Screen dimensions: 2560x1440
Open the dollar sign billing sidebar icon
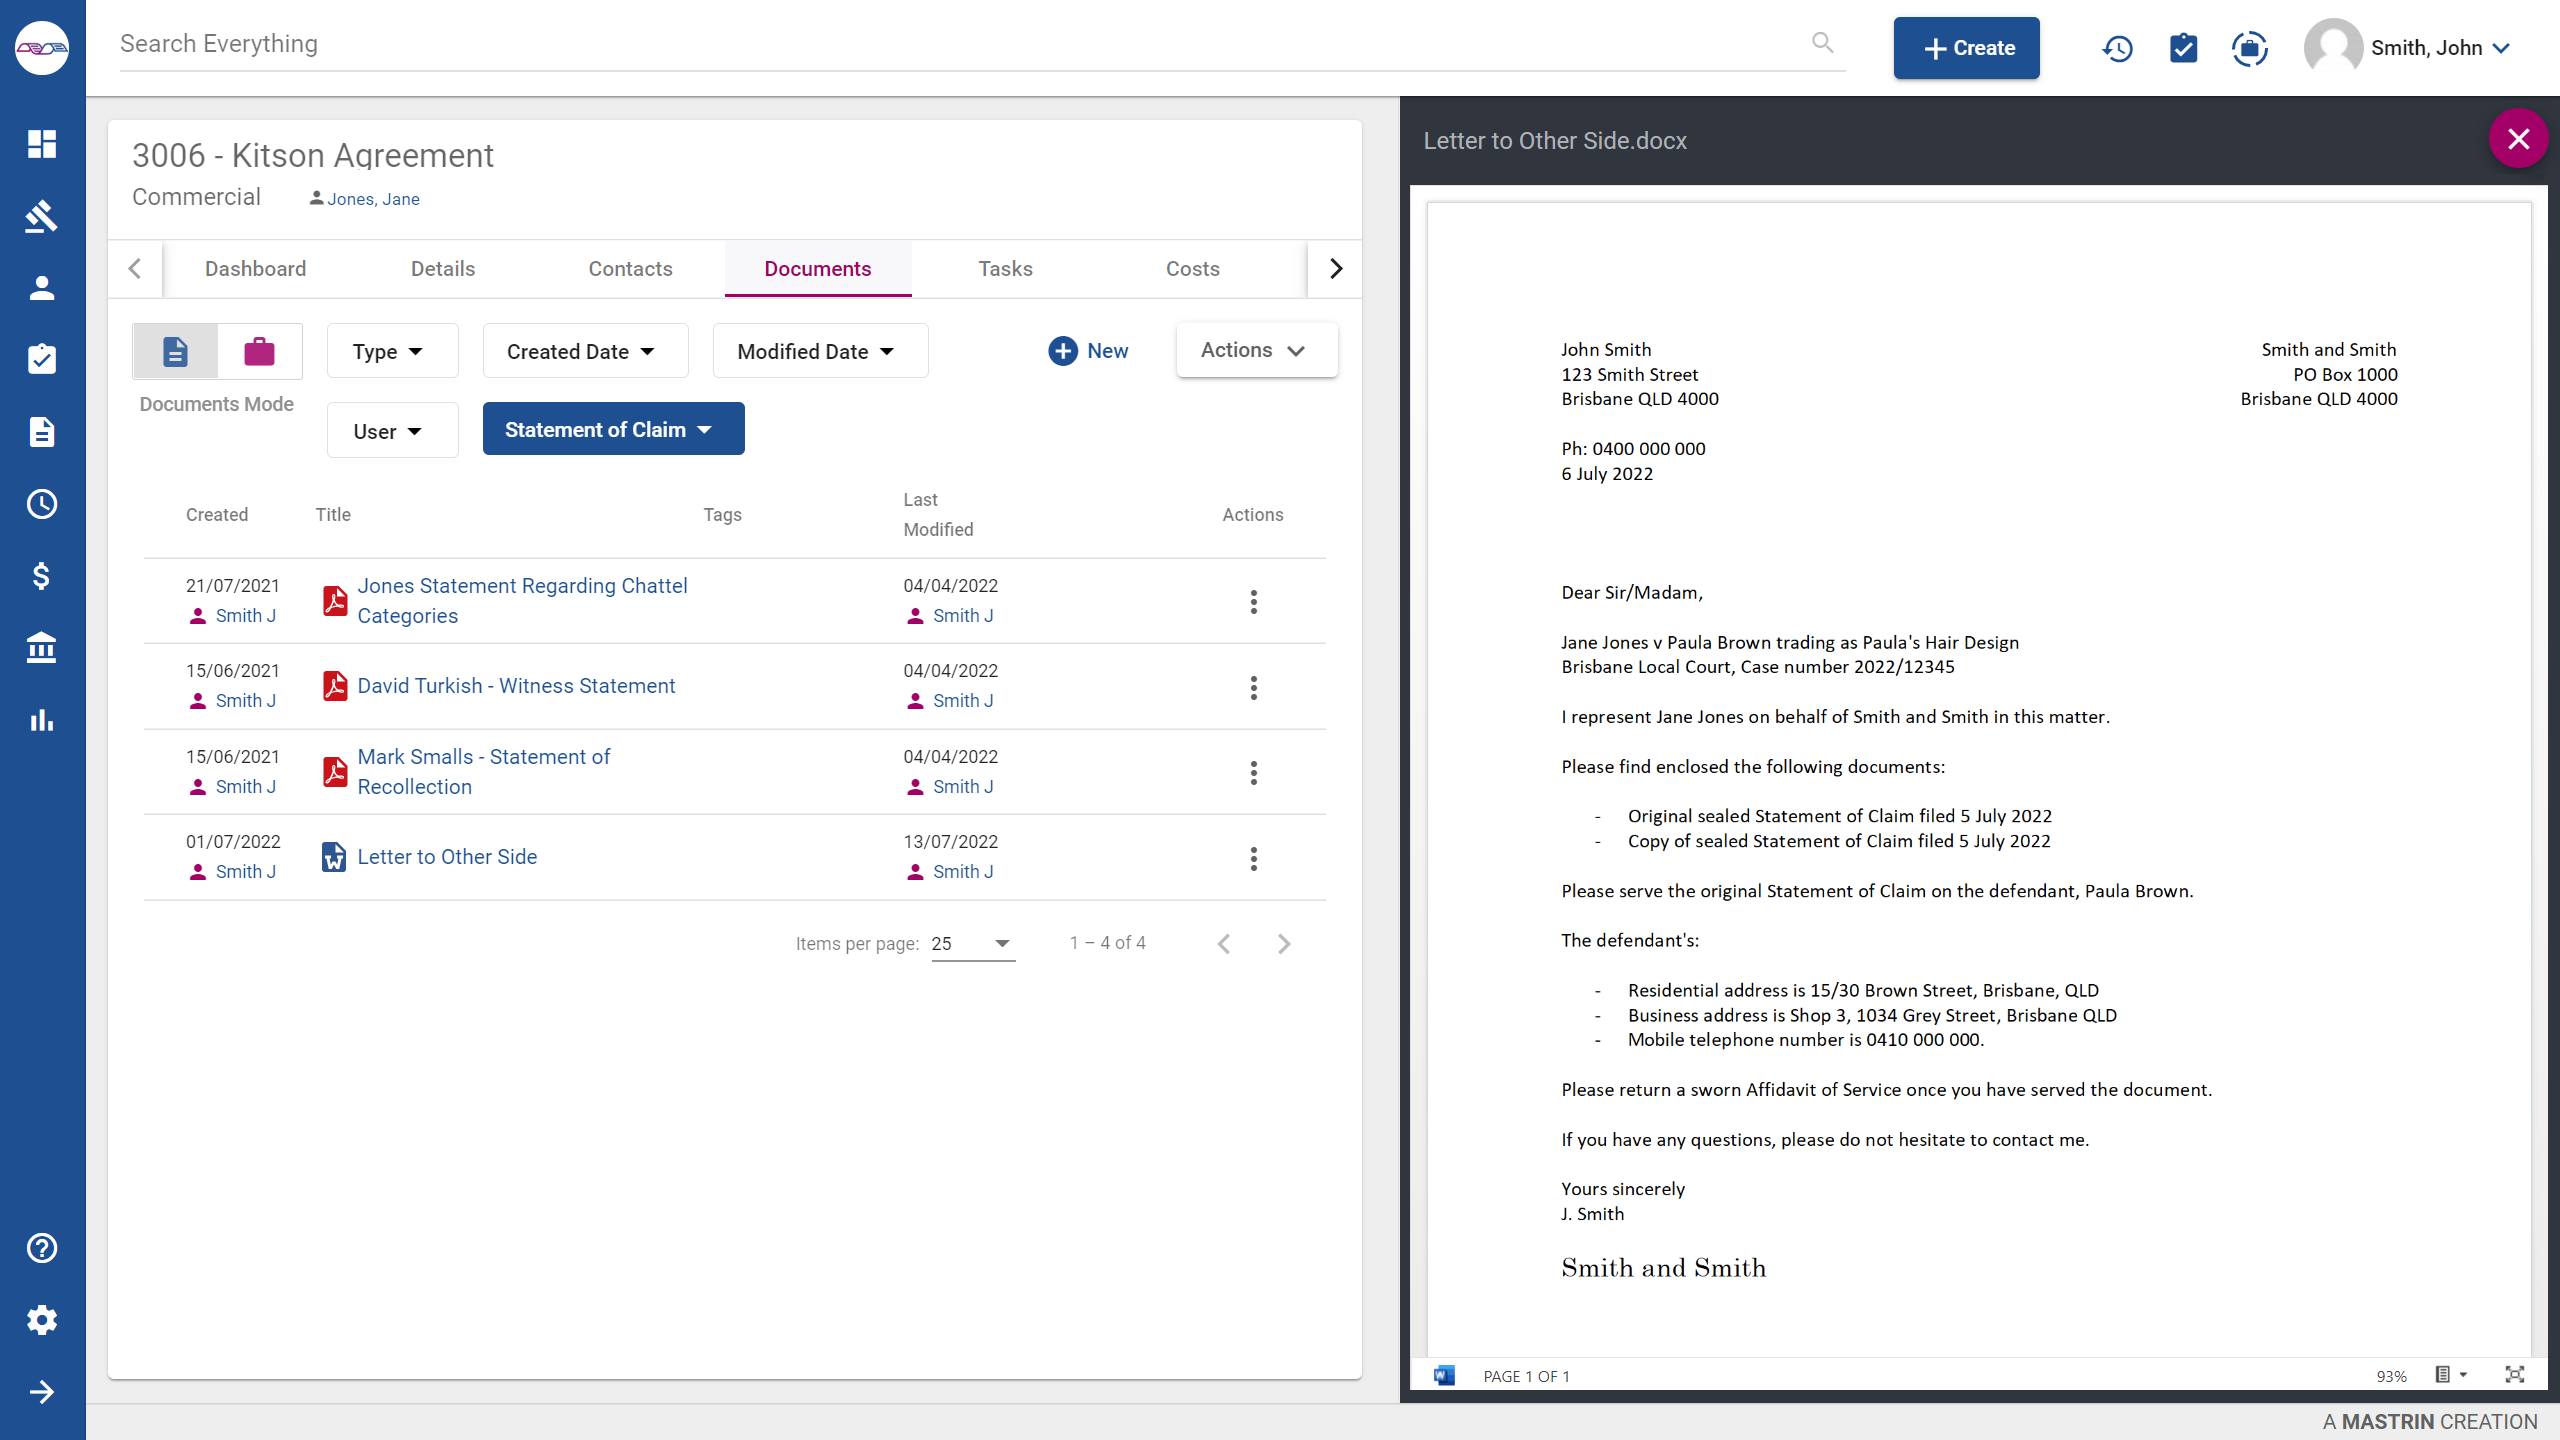pyautogui.click(x=41, y=576)
